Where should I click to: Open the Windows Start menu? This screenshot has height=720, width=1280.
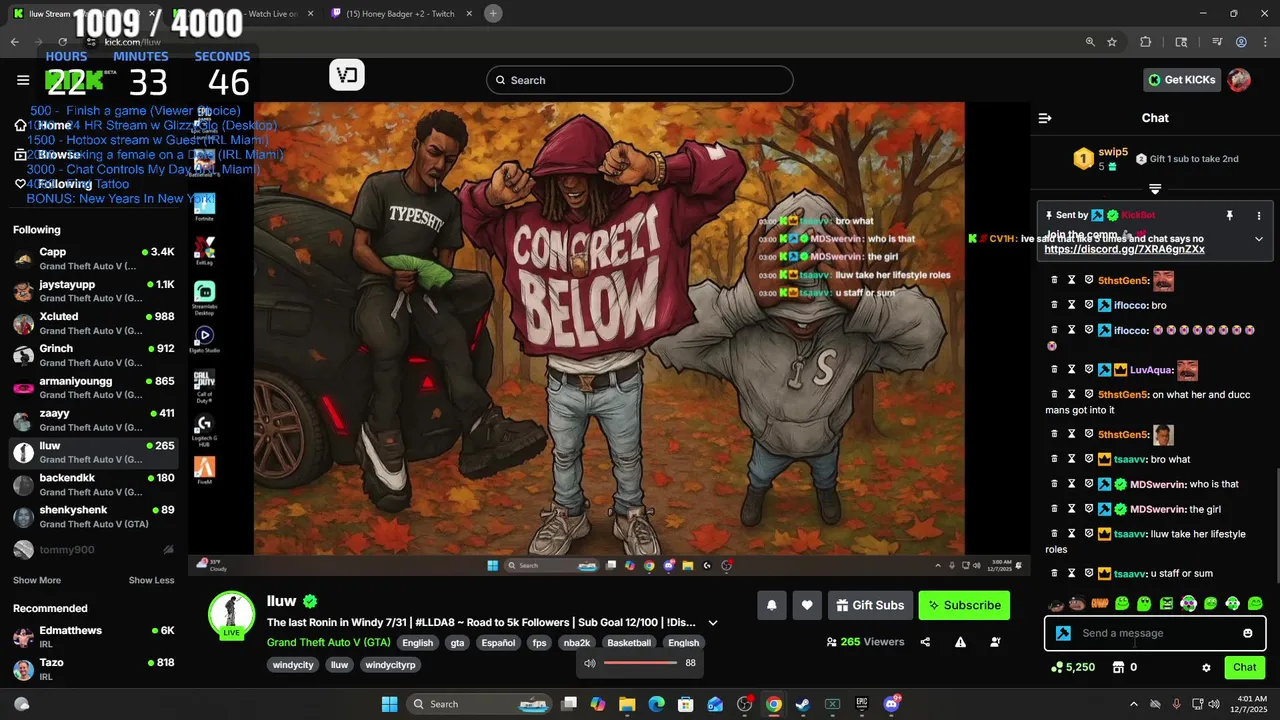pyautogui.click(x=389, y=704)
